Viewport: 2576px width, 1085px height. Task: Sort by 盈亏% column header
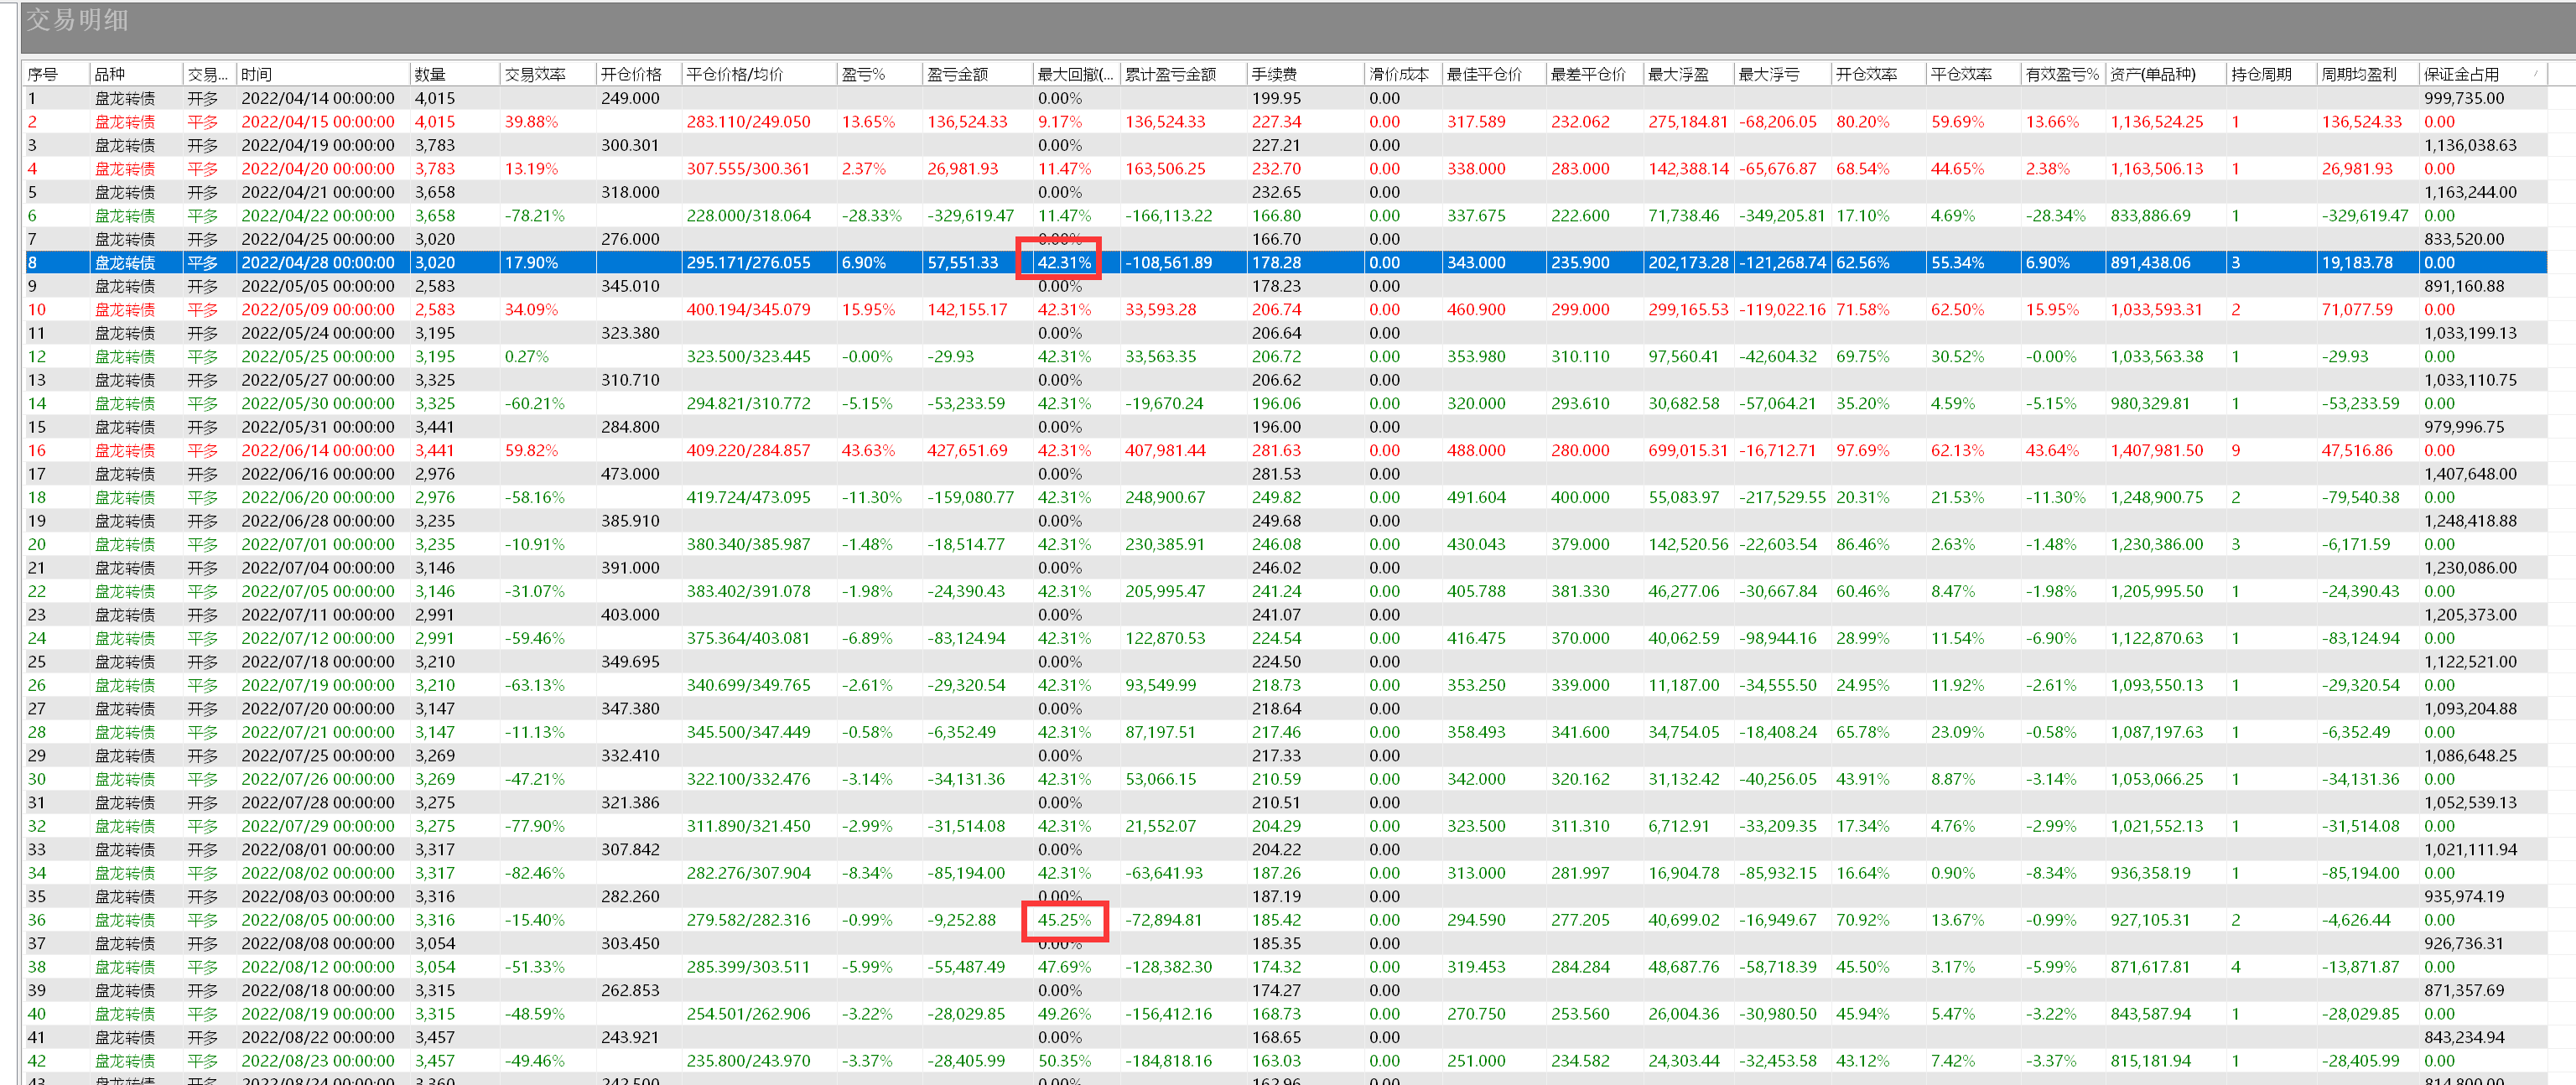(x=879, y=74)
